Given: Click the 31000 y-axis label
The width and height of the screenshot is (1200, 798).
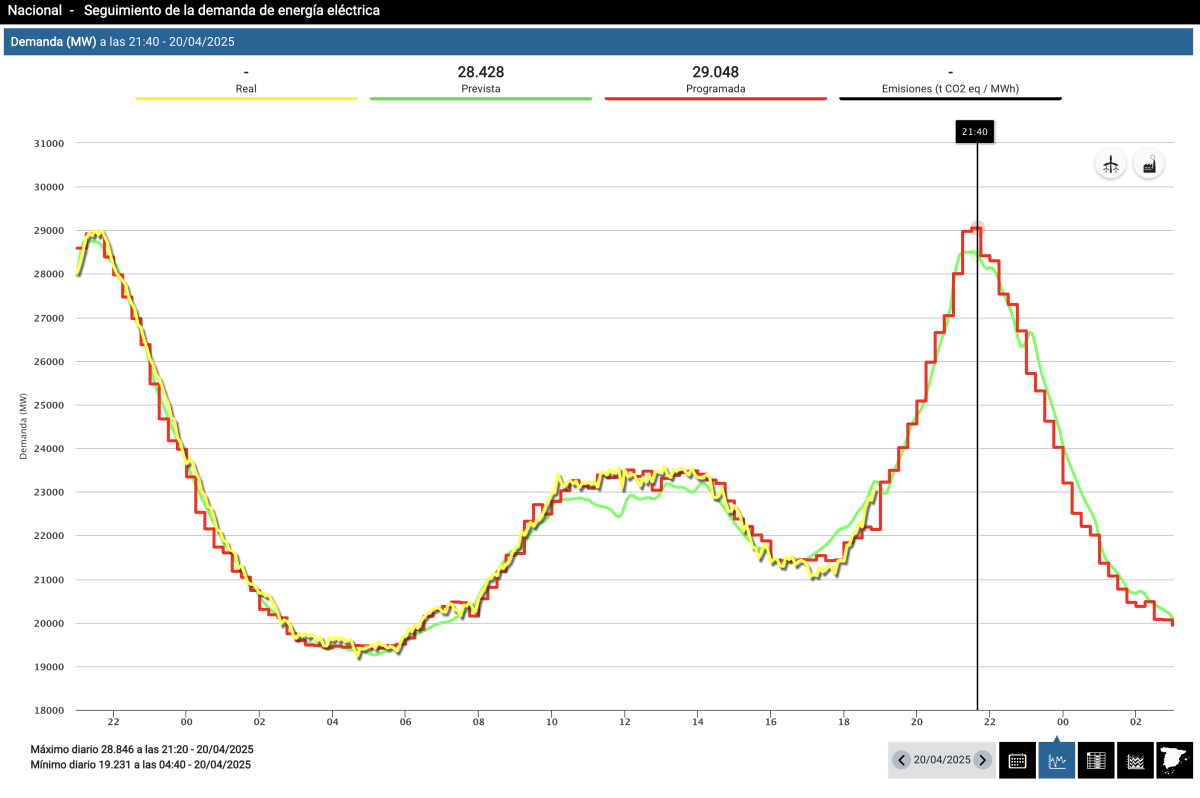Looking at the screenshot, I should (x=49, y=143).
